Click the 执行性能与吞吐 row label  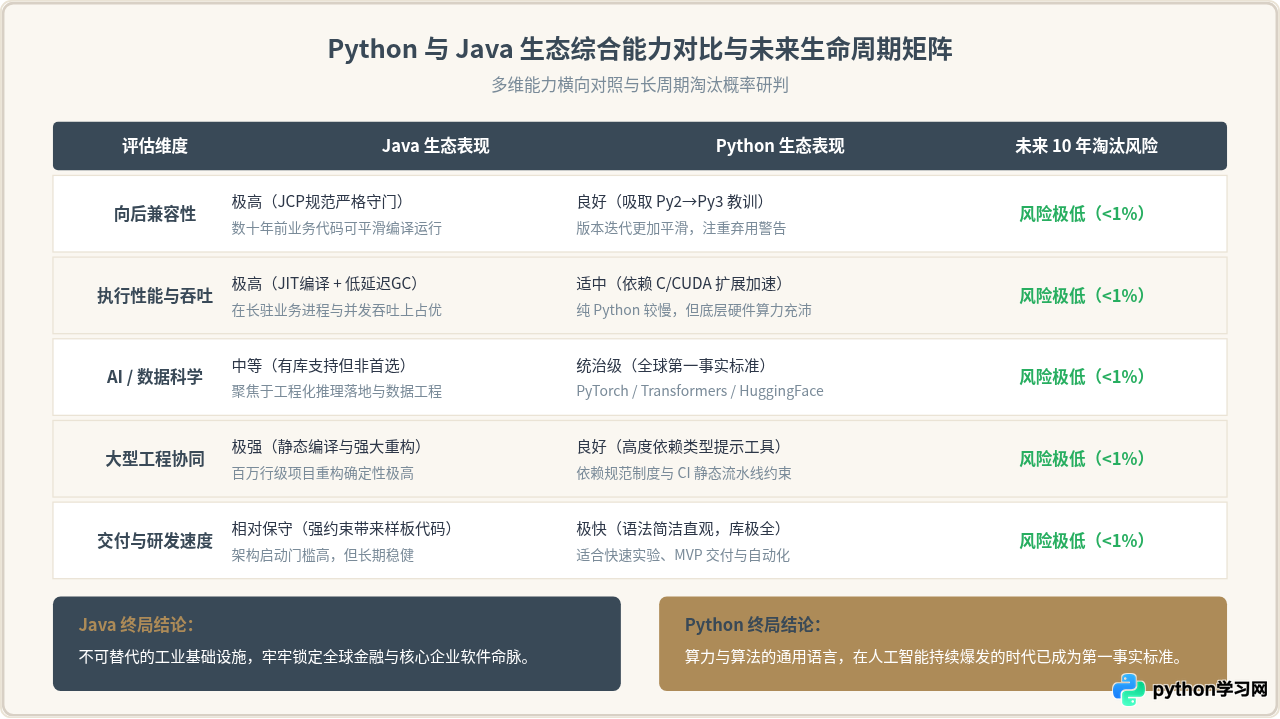point(155,296)
